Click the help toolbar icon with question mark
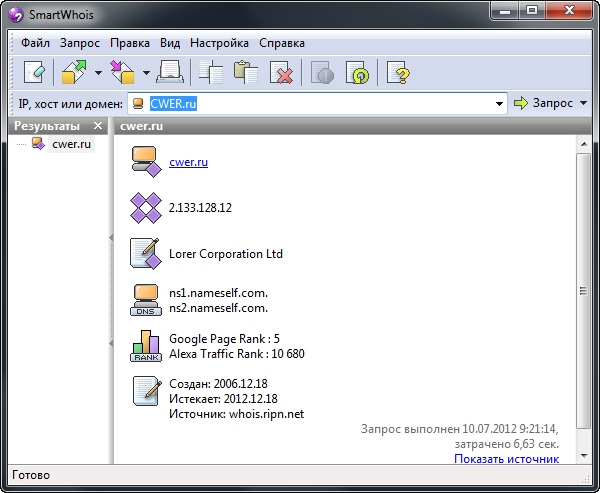The width and height of the screenshot is (600, 493). [398, 72]
